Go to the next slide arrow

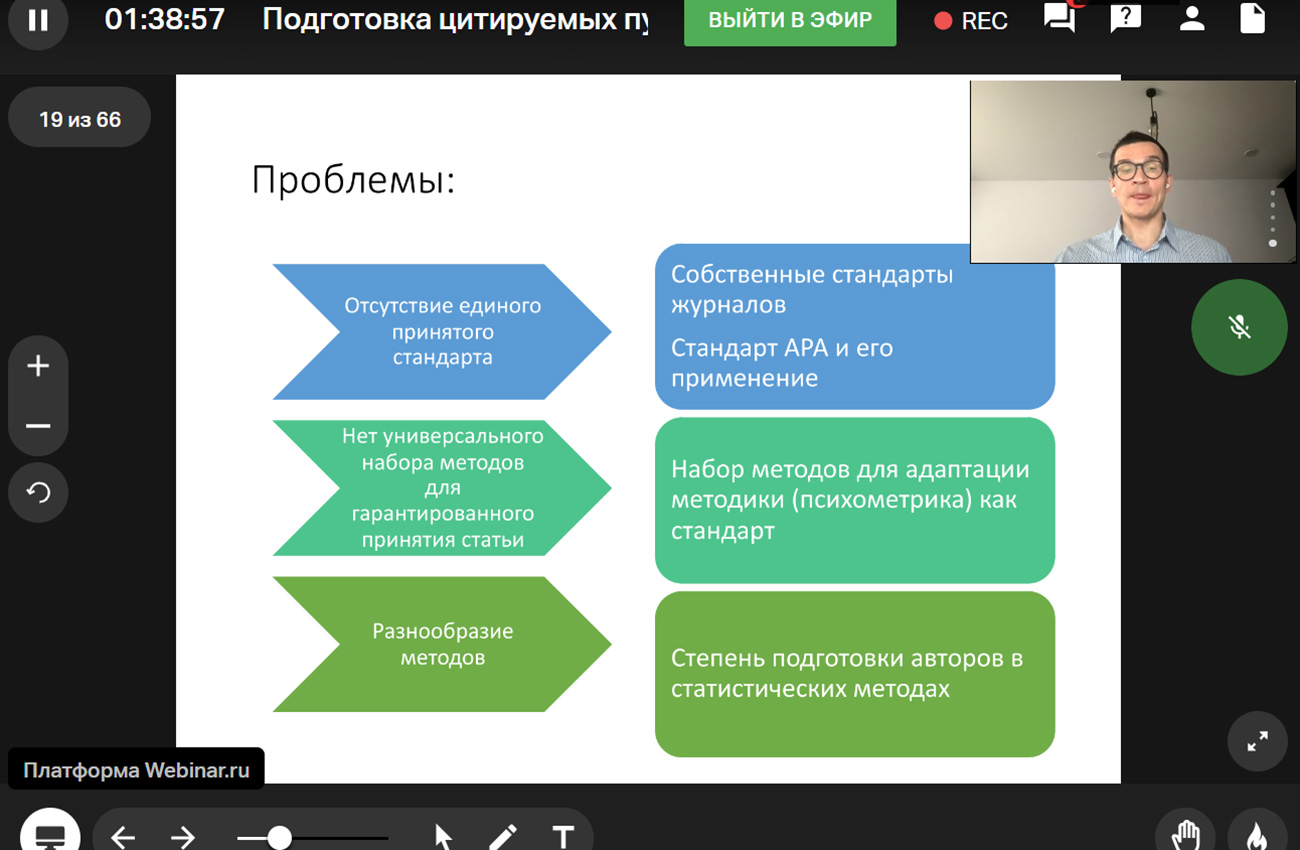click(x=183, y=837)
